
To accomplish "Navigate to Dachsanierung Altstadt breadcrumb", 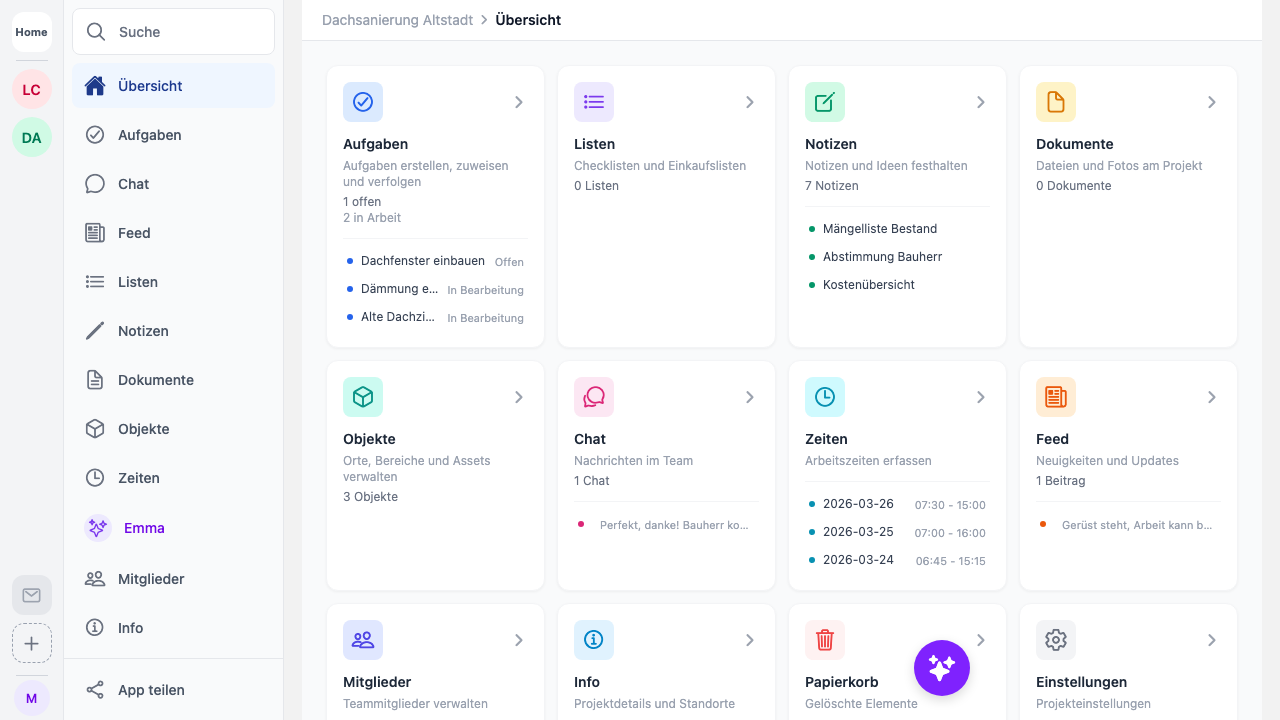I will pyautogui.click(x=397, y=20).
